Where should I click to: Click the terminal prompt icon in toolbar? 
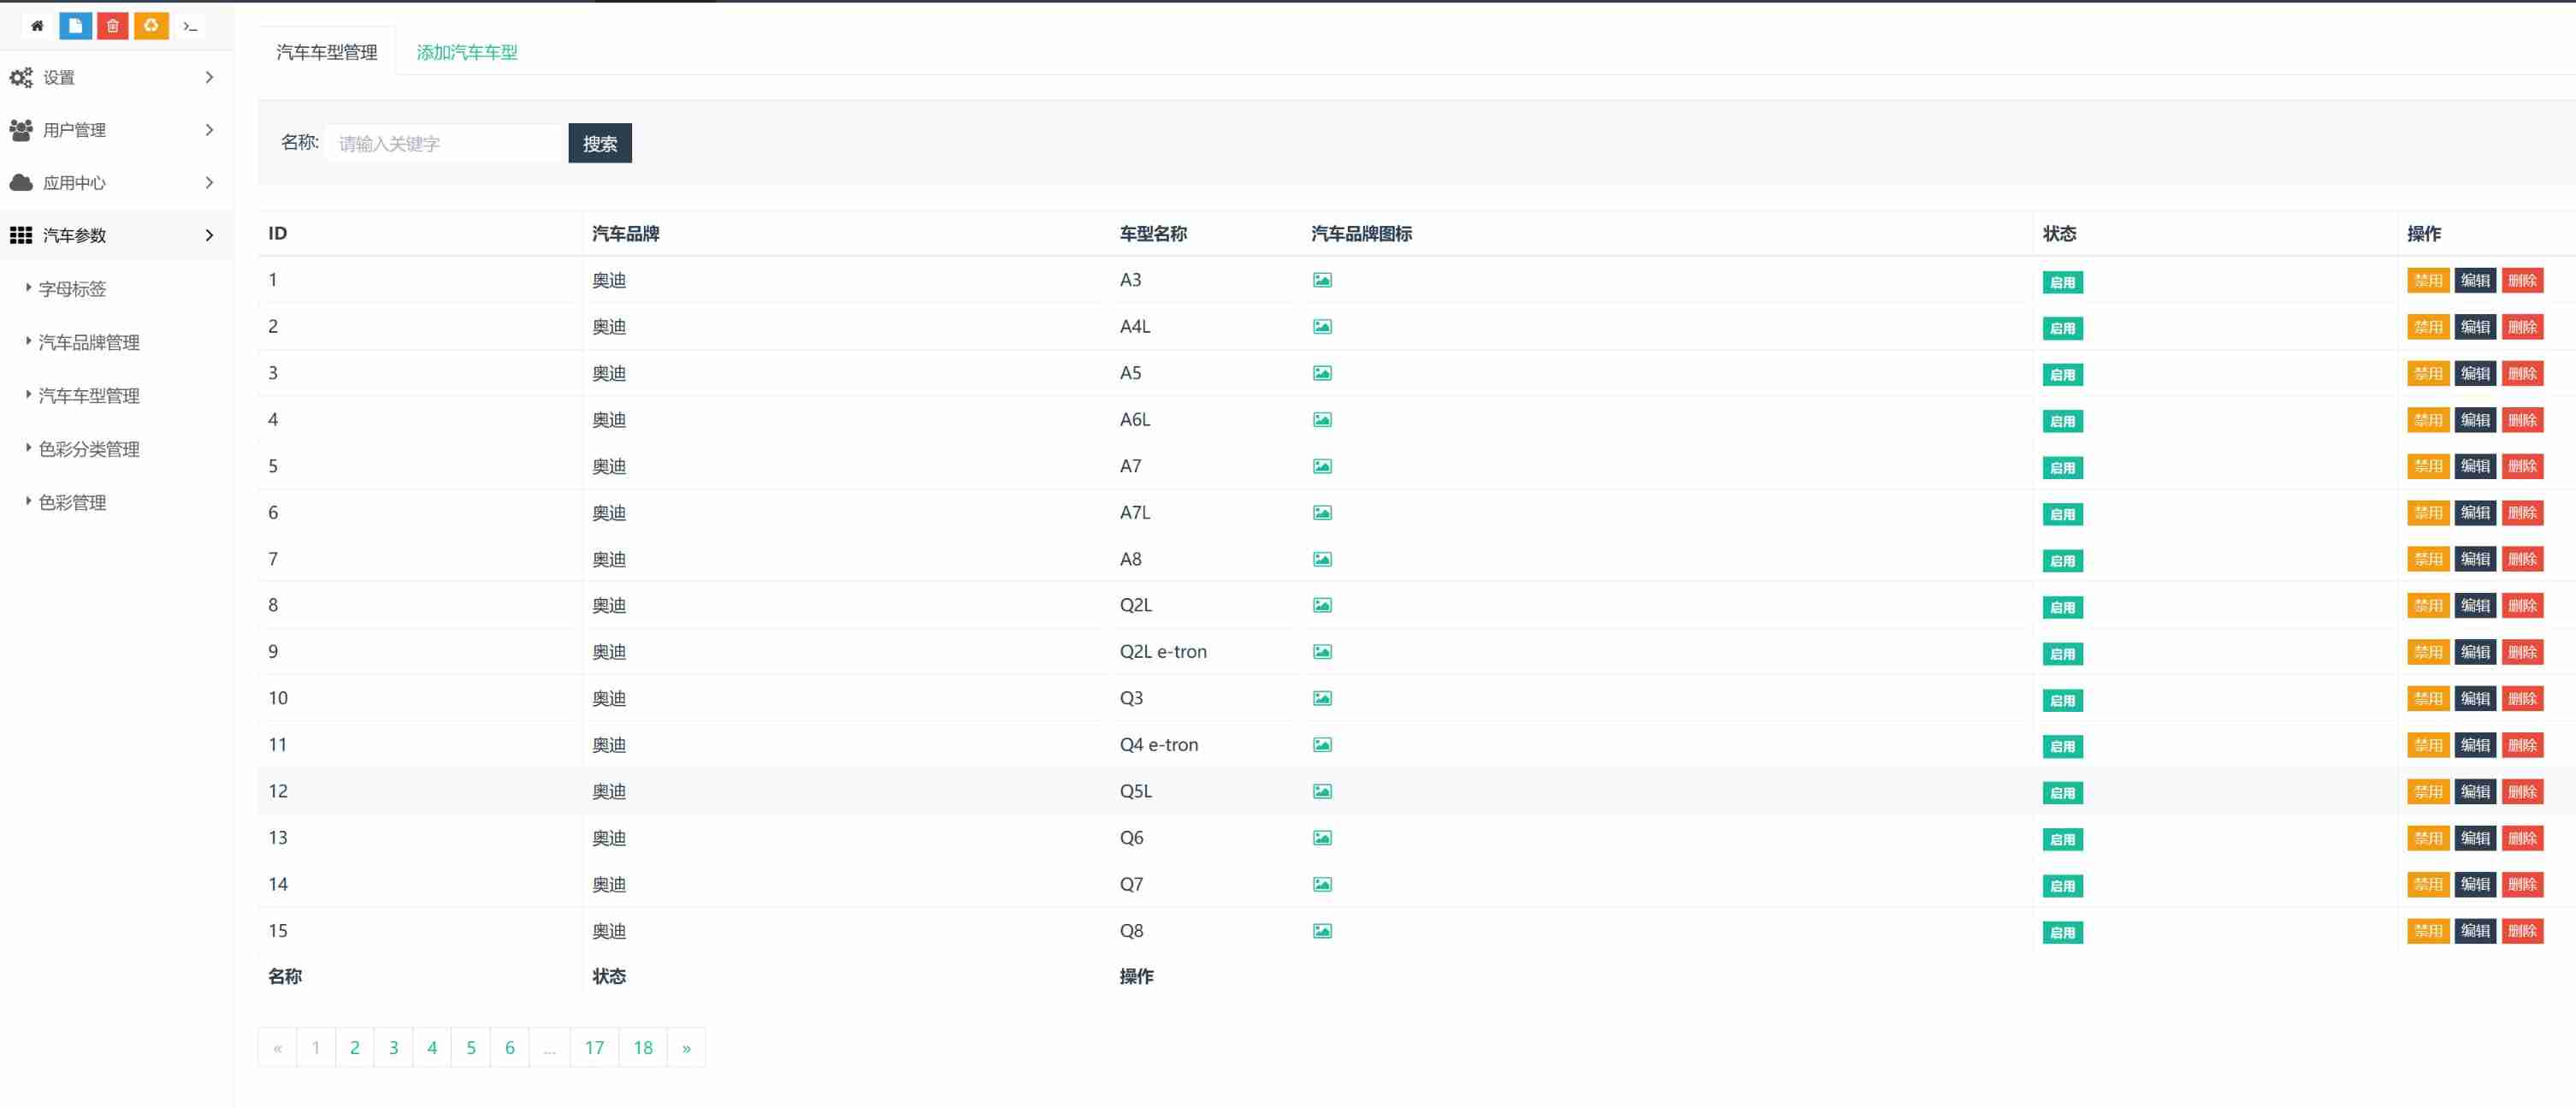tap(190, 26)
